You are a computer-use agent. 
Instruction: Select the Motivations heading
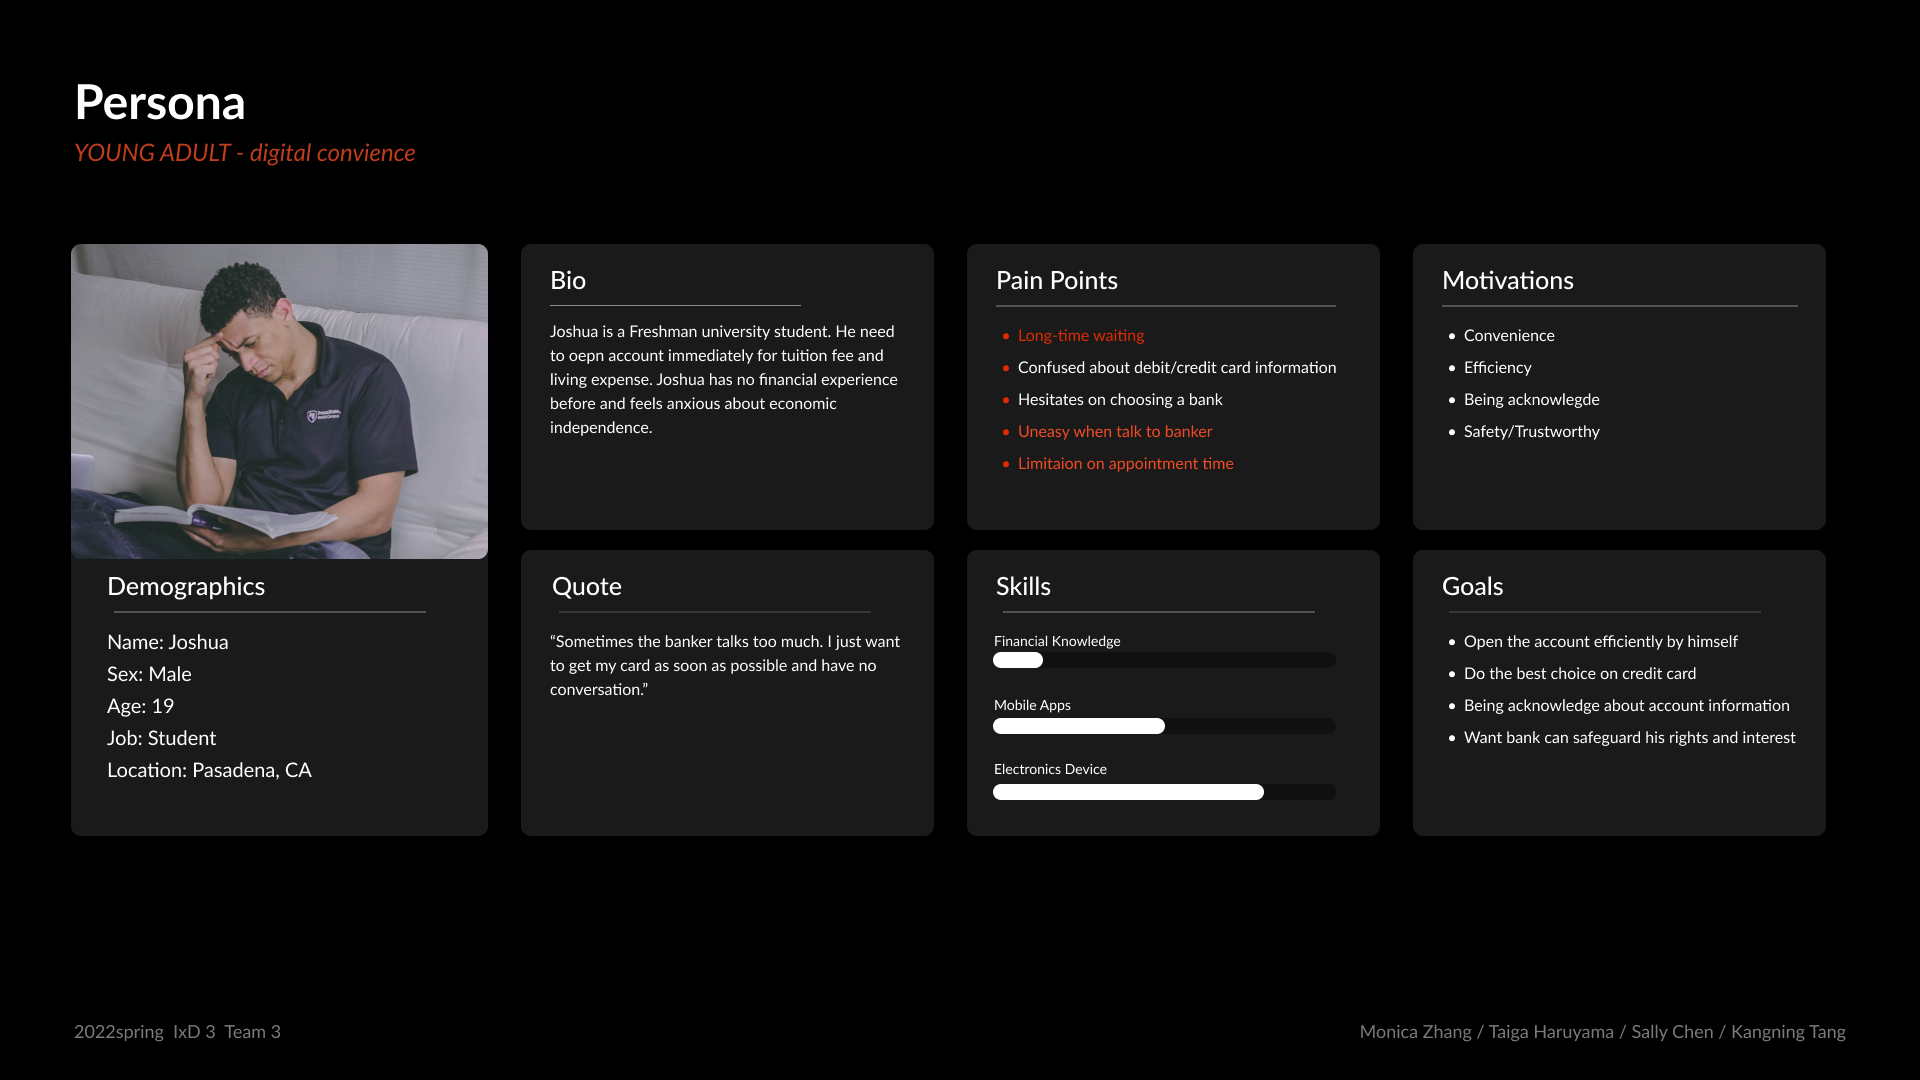[1507, 281]
